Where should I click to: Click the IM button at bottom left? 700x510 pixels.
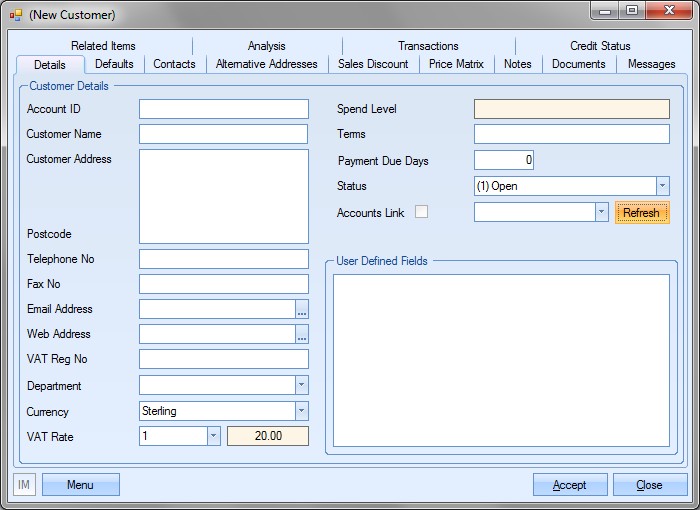click(x=24, y=485)
